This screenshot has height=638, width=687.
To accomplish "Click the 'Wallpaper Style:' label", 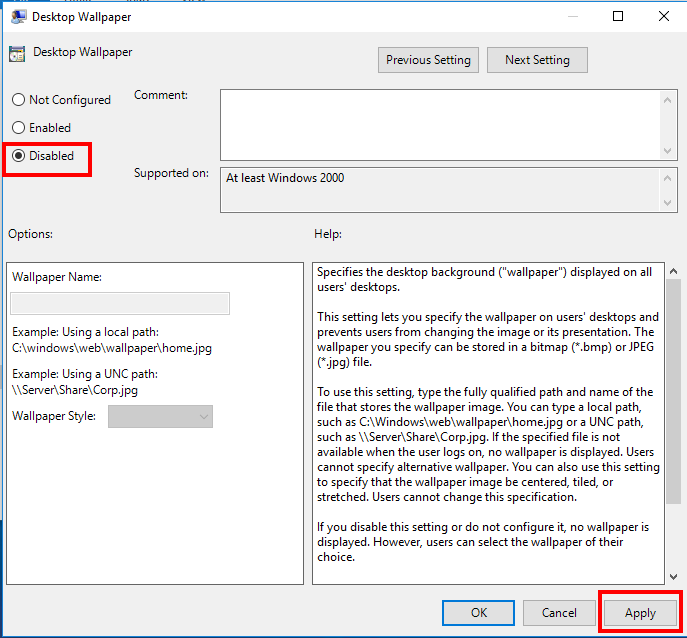I will pyautogui.click(x=54, y=416).
